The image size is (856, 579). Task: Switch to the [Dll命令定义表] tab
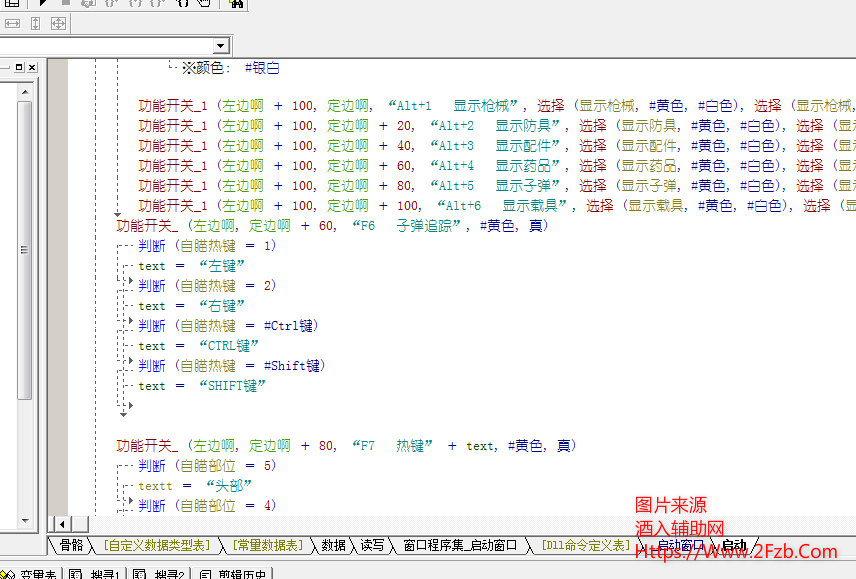586,545
